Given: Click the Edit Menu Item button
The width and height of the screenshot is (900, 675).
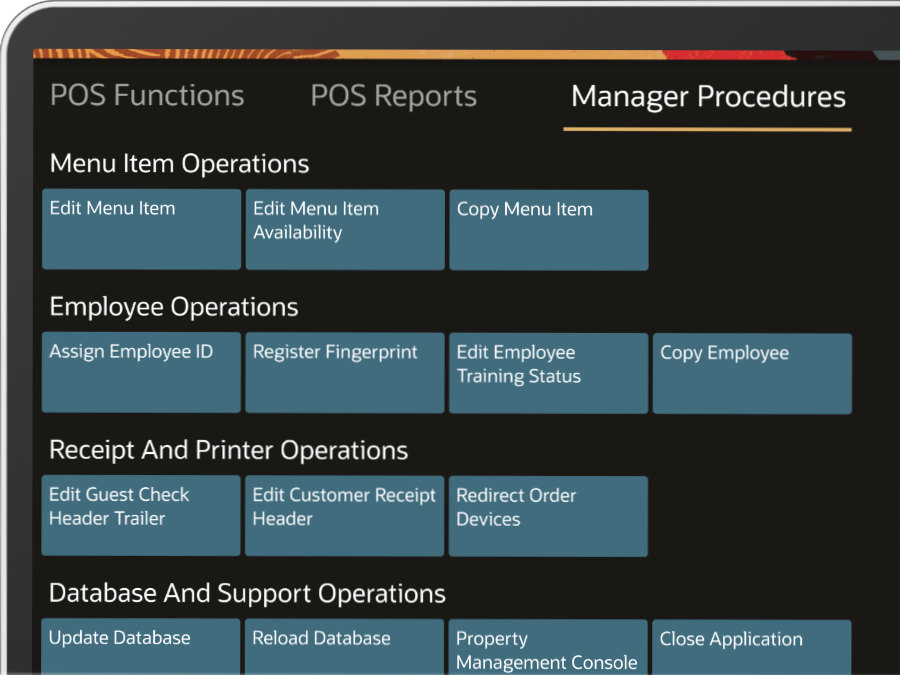Looking at the screenshot, I should click(141, 229).
